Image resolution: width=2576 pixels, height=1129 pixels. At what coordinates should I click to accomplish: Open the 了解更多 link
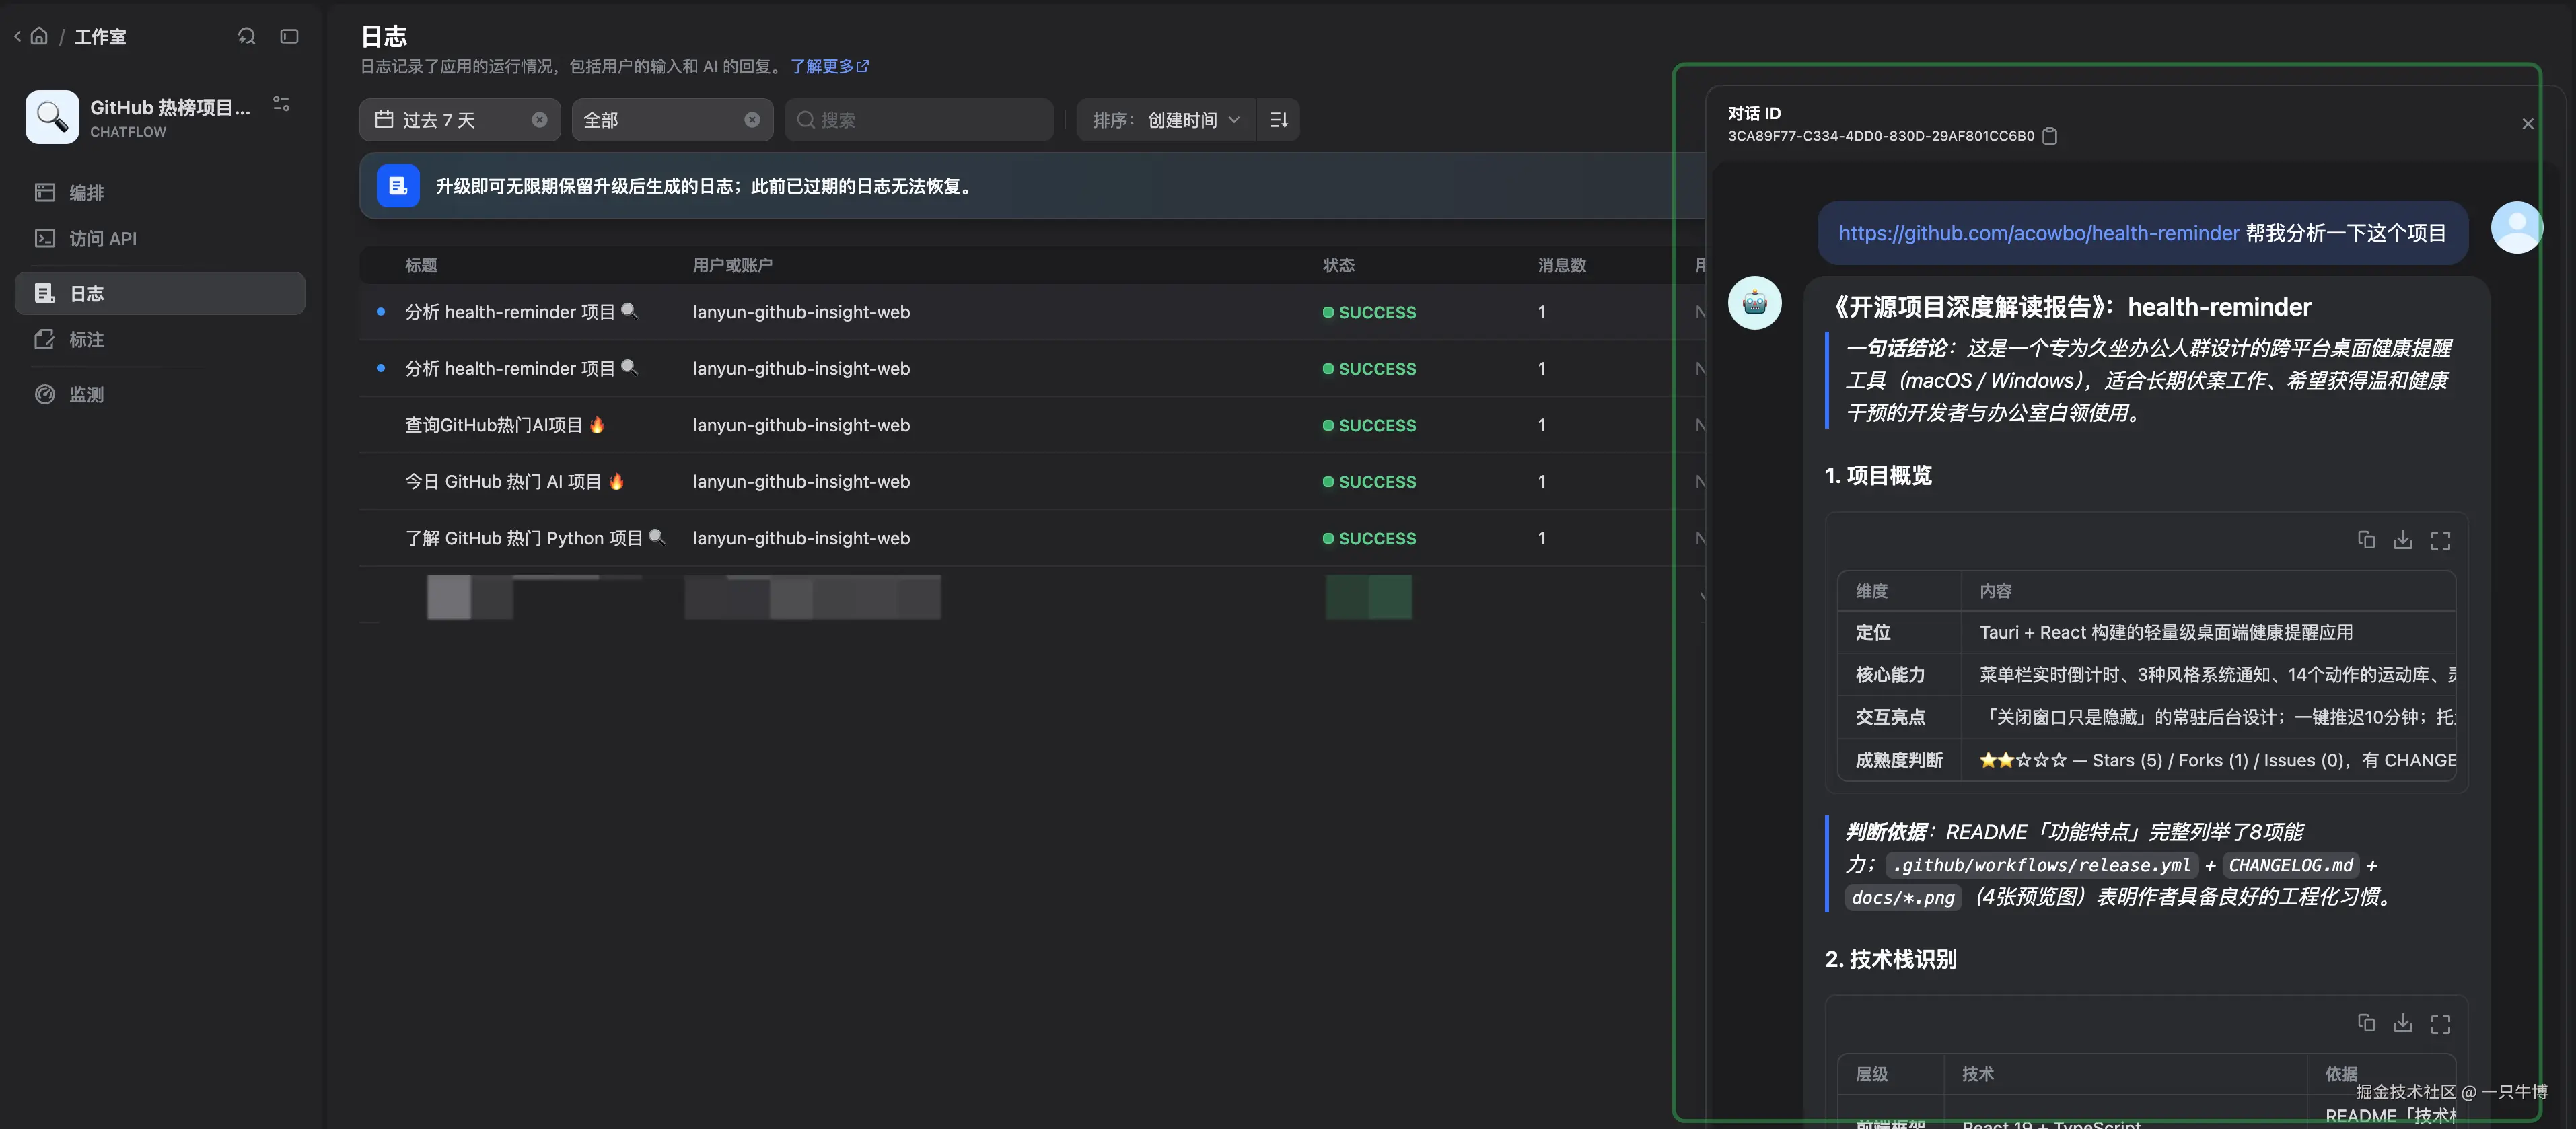click(830, 66)
